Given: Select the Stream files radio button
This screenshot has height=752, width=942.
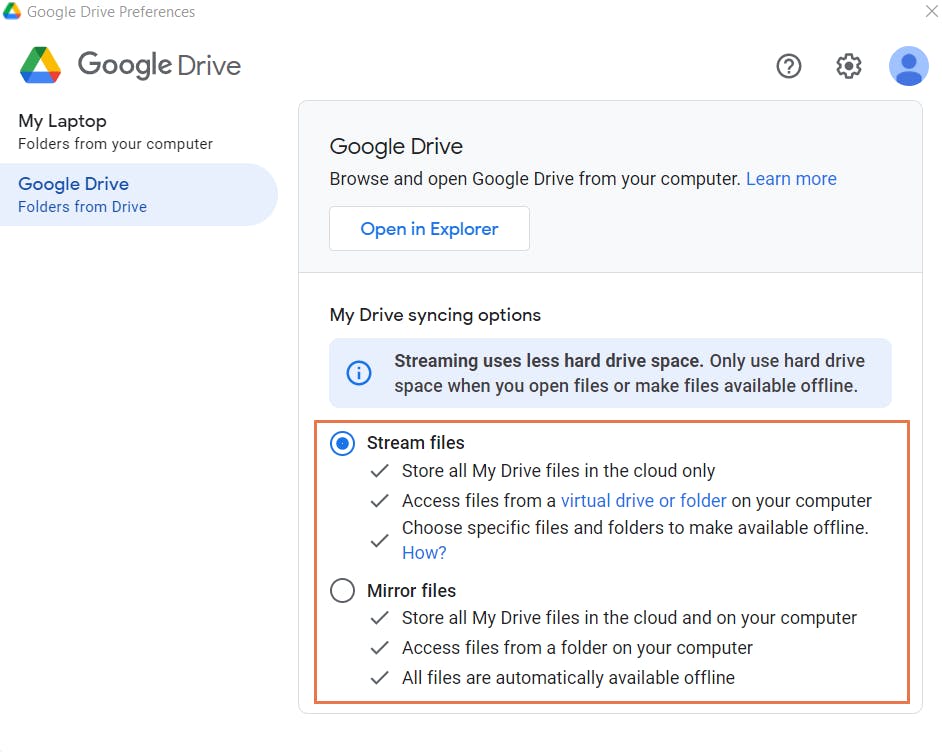Looking at the screenshot, I should (342, 443).
